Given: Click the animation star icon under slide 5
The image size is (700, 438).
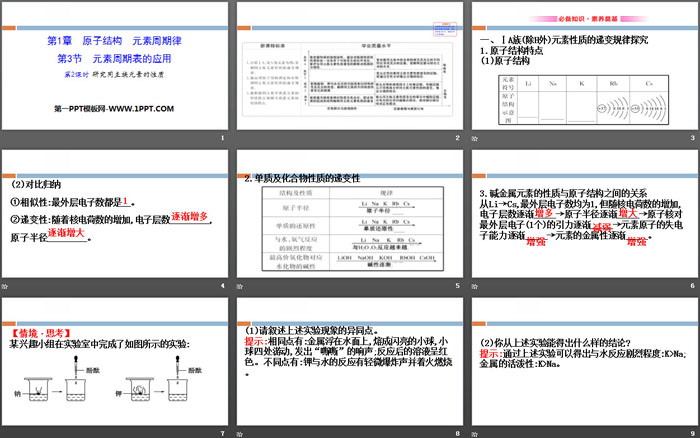Looking at the screenshot, I should click(x=240, y=286).
